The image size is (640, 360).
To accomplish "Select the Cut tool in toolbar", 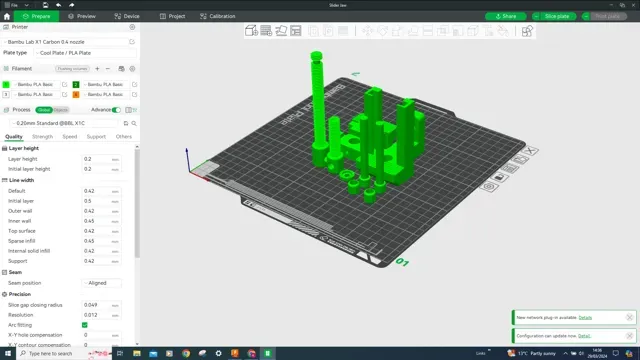I will 428,31.
